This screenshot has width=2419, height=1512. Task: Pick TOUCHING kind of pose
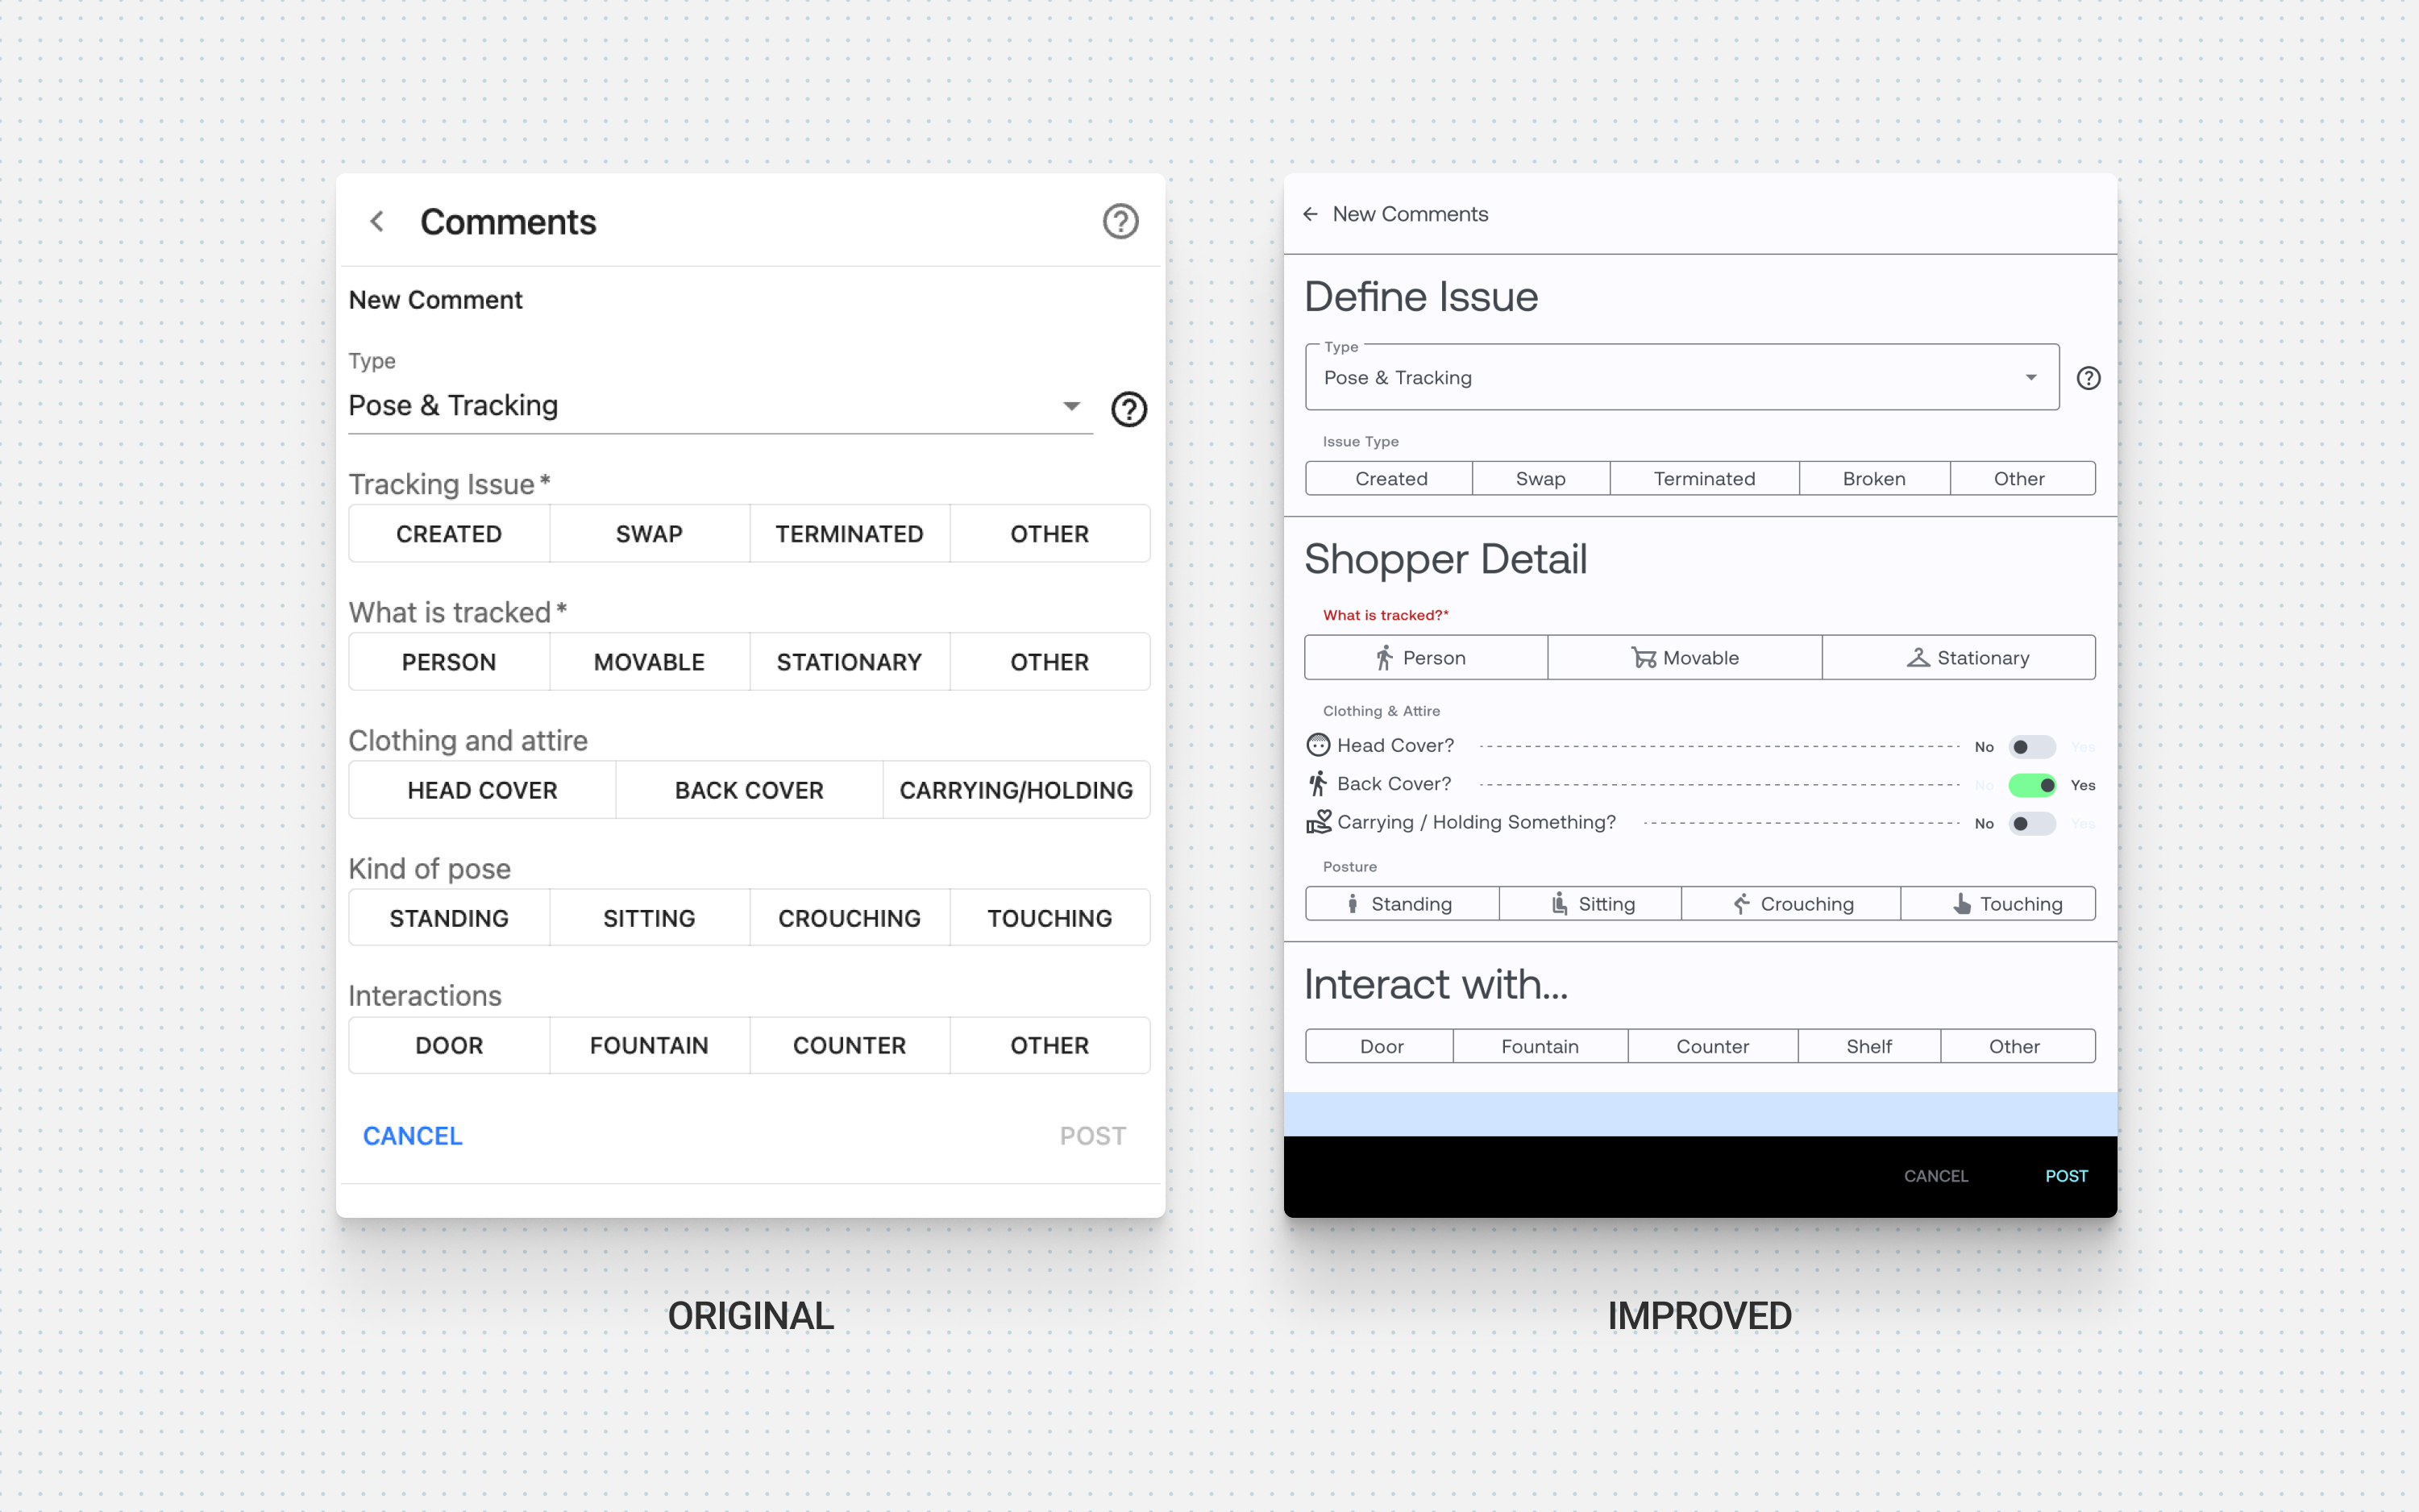coord(1049,918)
